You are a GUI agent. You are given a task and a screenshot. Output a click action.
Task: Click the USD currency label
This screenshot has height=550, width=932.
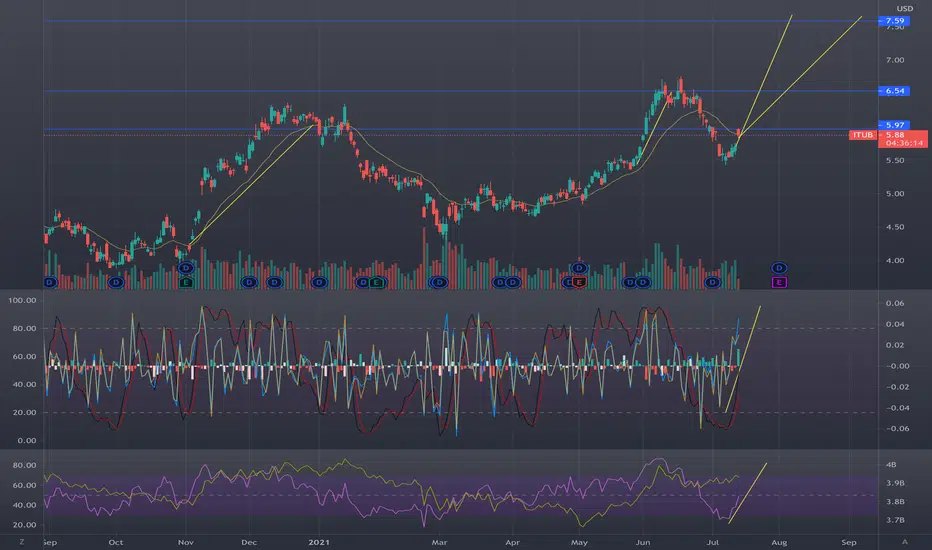coord(905,8)
